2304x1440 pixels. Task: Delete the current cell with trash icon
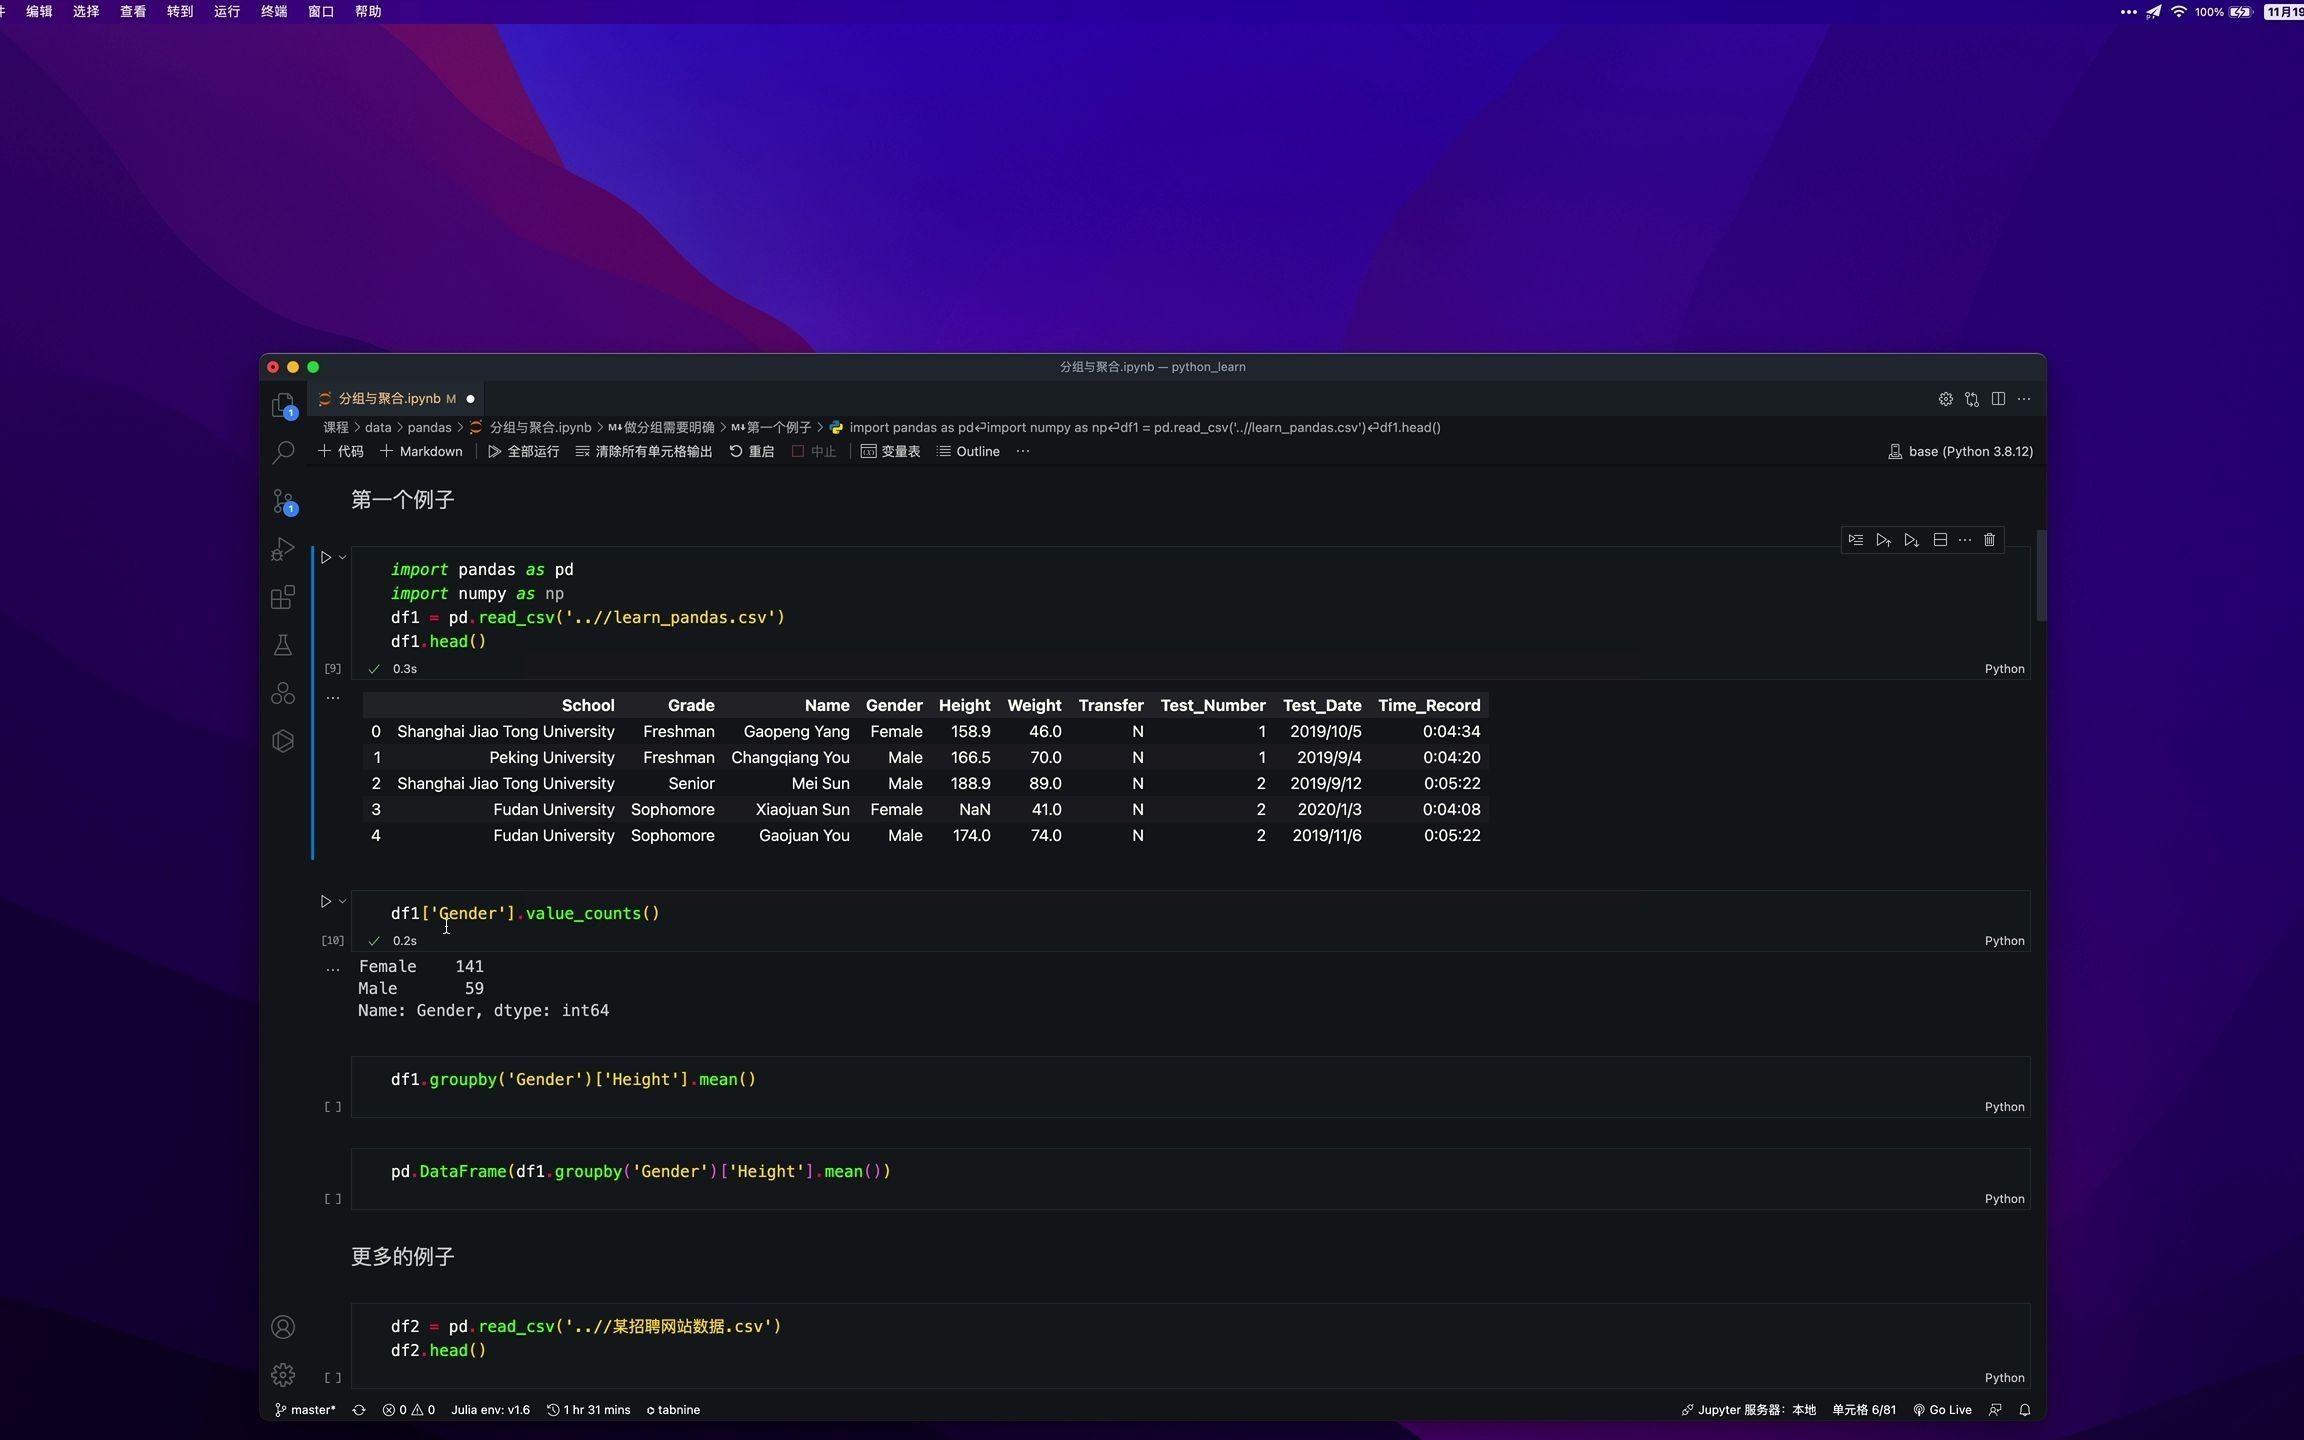[x=1989, y=540]
